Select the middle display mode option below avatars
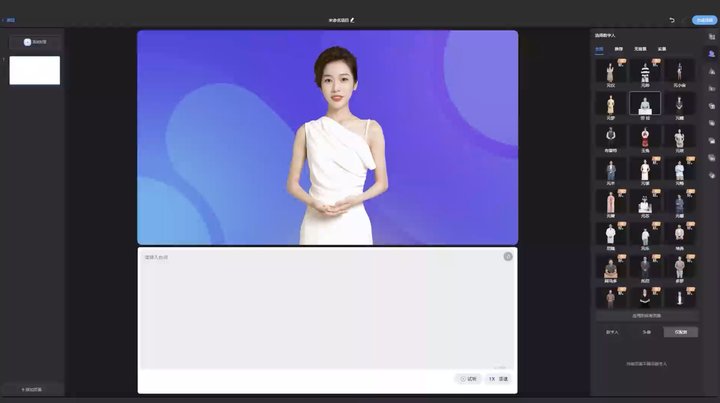Viewport: 720px width, 403px height. click(646, 332)
